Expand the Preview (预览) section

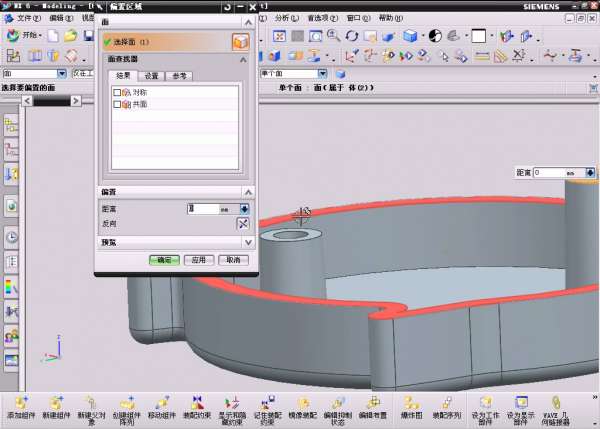pyautogui.click(x=243, y=242)
